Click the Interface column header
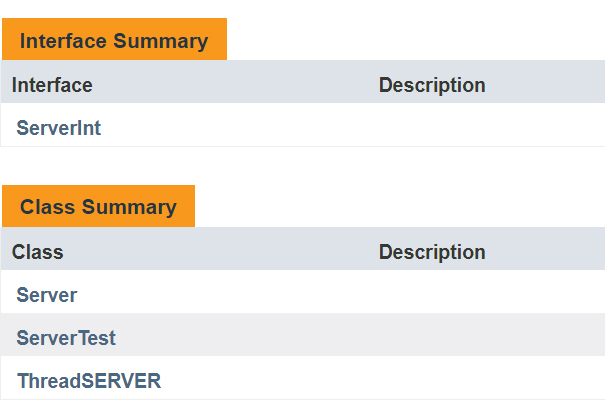The width and height of the screenshot is (605, 405). (x=52, y=85)
